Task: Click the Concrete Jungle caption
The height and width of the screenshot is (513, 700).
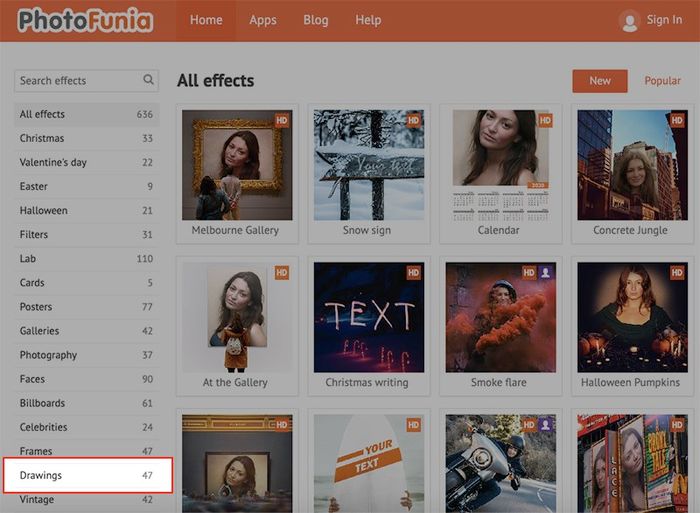Action: pyautogui.click(x=630, y=230)
